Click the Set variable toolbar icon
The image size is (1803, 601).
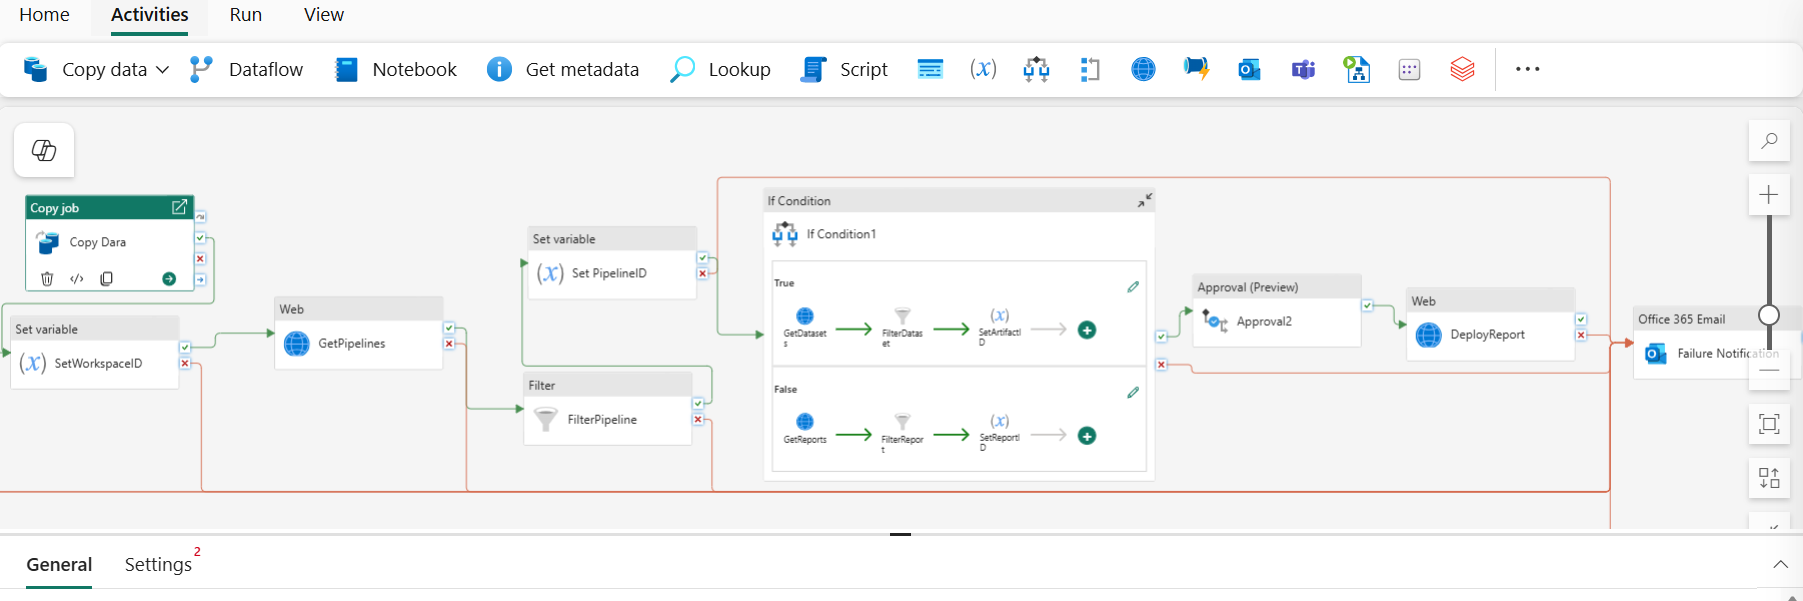tap(983, 69)
